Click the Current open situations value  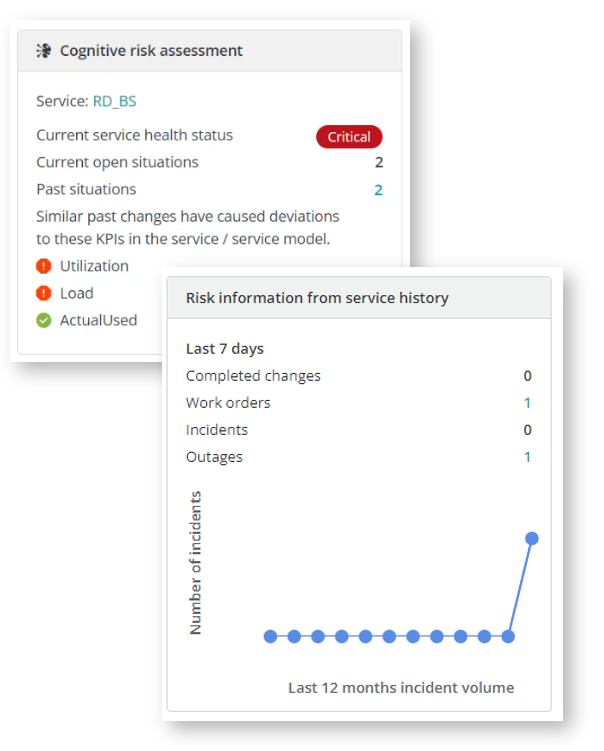point(379,162)
